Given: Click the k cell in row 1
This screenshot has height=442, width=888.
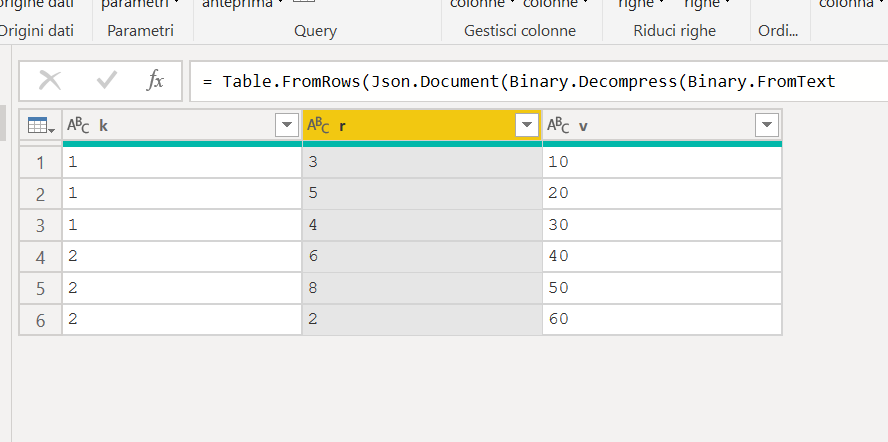Looking at the screenshot, I should tap(182, 163).
